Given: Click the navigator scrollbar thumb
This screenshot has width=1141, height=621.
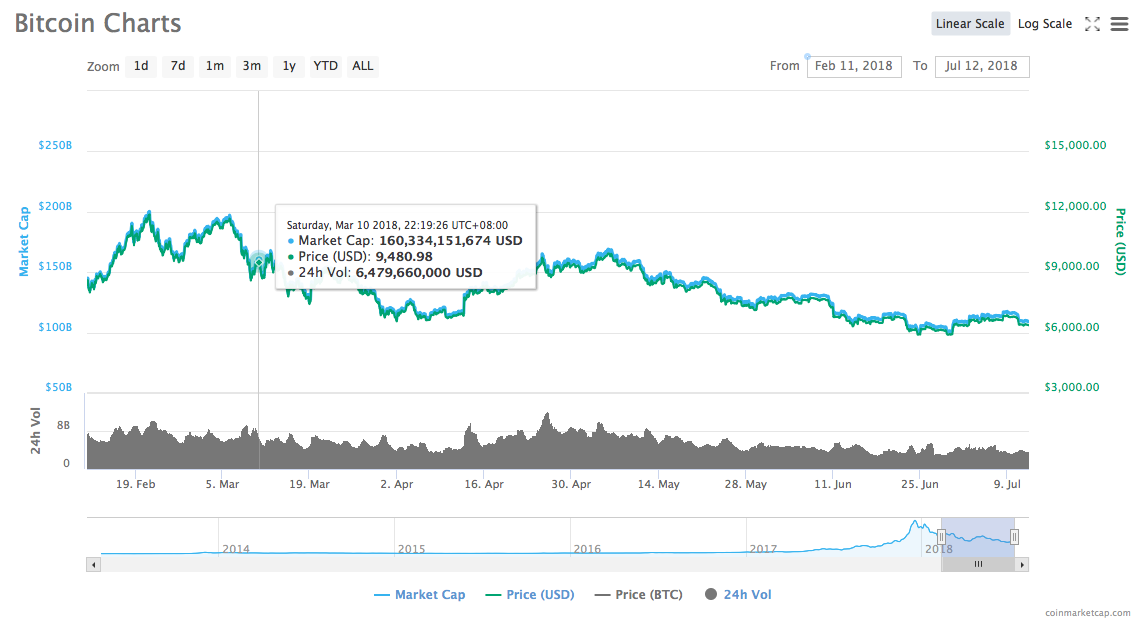Looking at the screenshot, I should click(978, 564).
